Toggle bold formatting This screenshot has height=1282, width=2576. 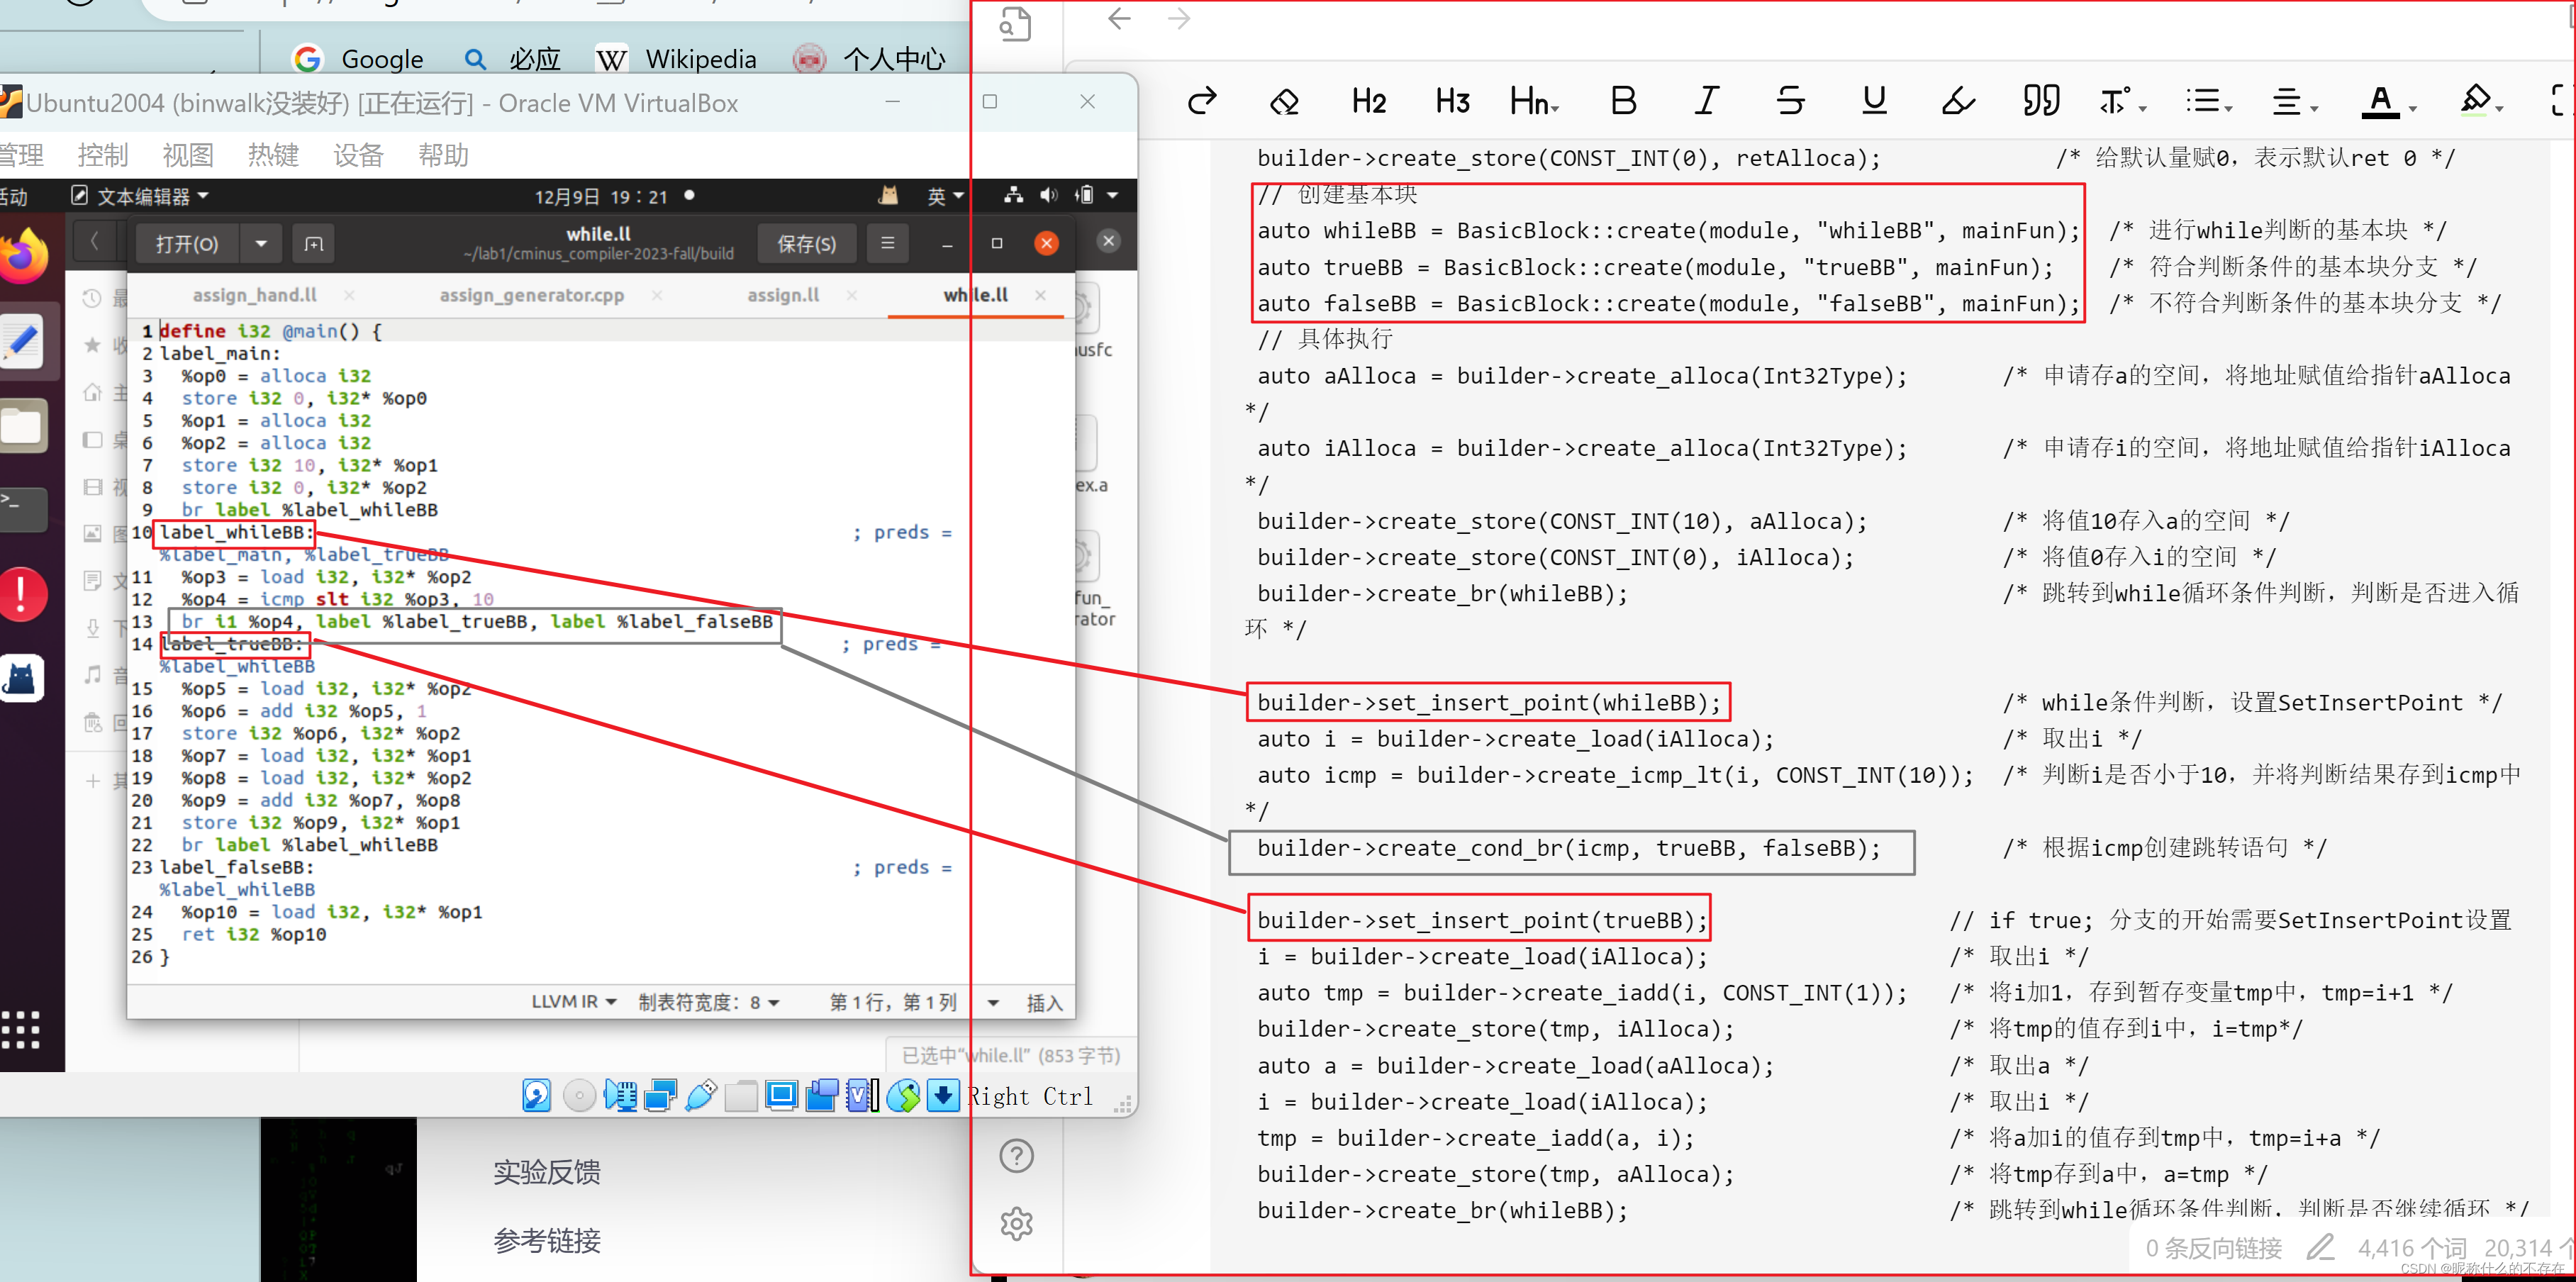pyautogui.click(x=1623, y=101)
